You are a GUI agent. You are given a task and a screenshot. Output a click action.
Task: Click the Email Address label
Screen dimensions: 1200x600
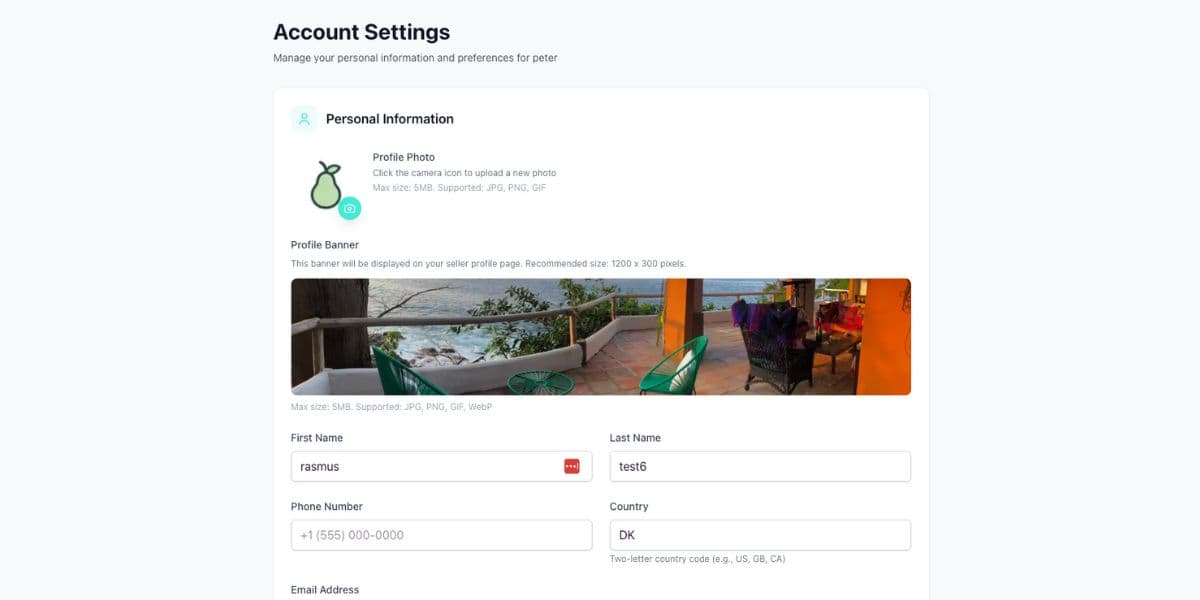325,590
